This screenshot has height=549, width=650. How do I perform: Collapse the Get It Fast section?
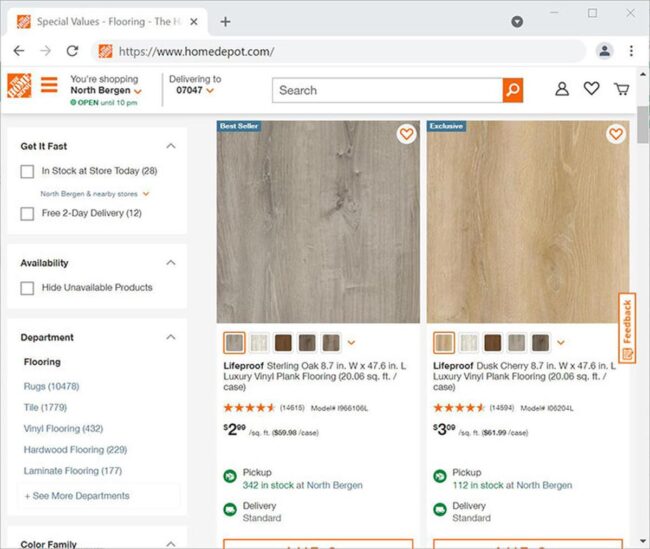click(x=171, y=146)
